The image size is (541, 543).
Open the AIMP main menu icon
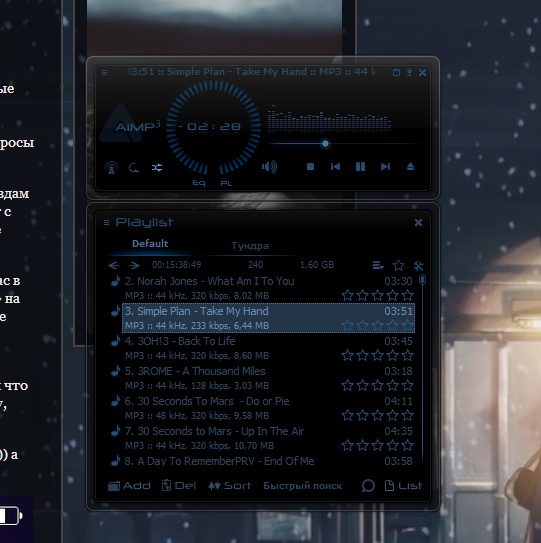point(104,72)
